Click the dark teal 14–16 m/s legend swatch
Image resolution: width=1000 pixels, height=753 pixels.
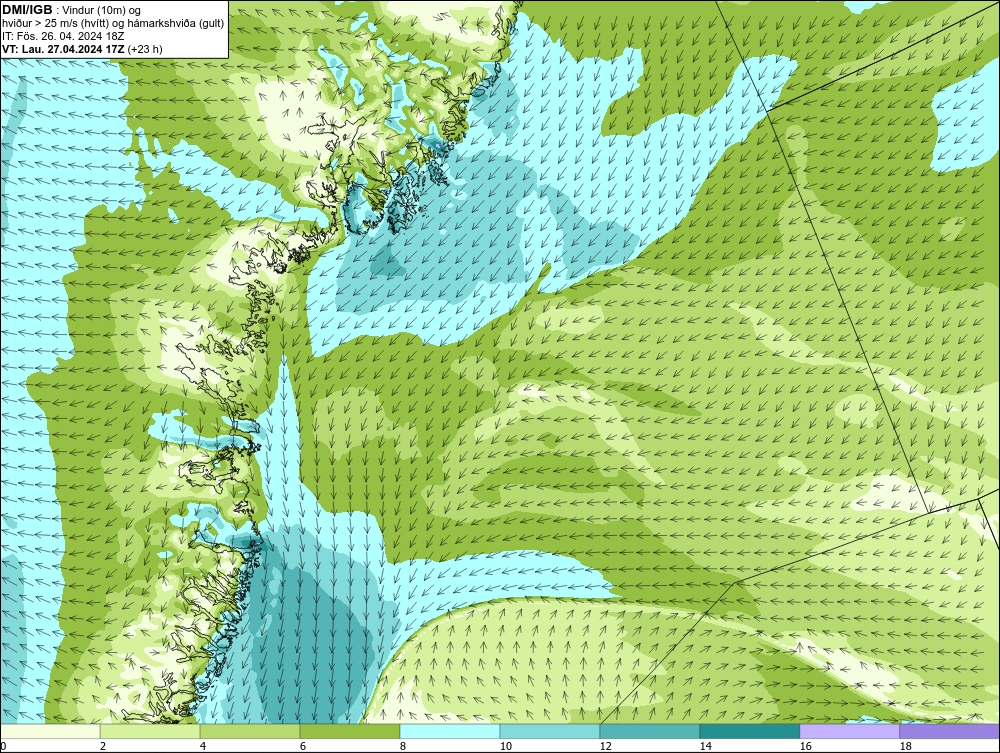(x=749, y=731)
